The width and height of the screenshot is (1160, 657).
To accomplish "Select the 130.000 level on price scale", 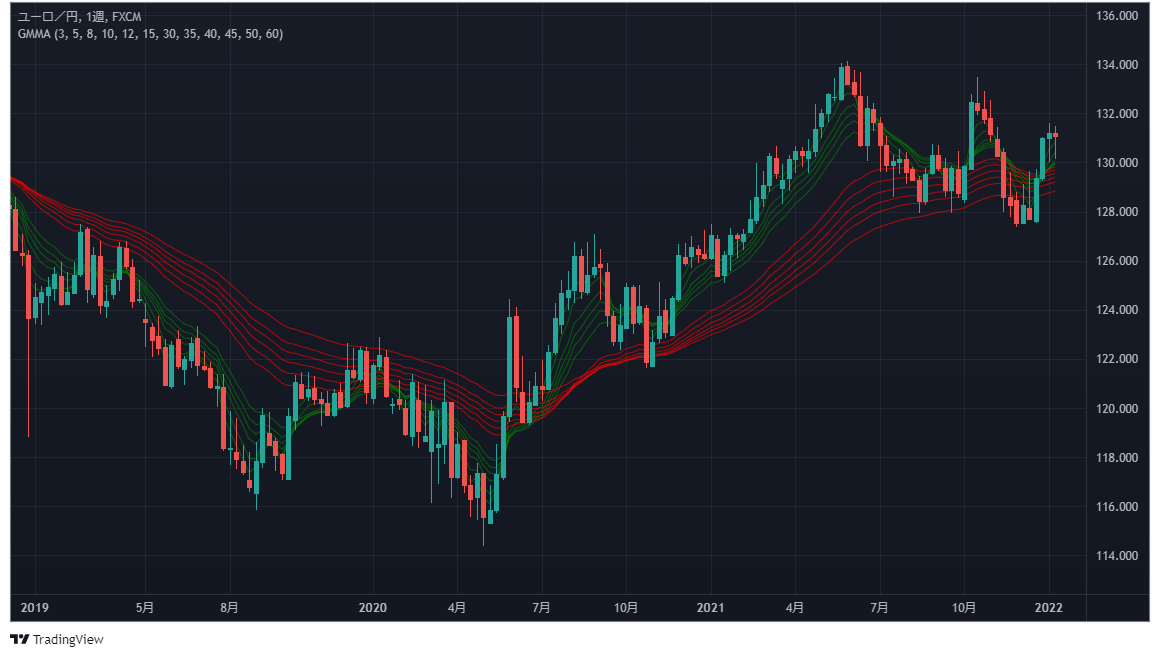I will [1118, 163].
